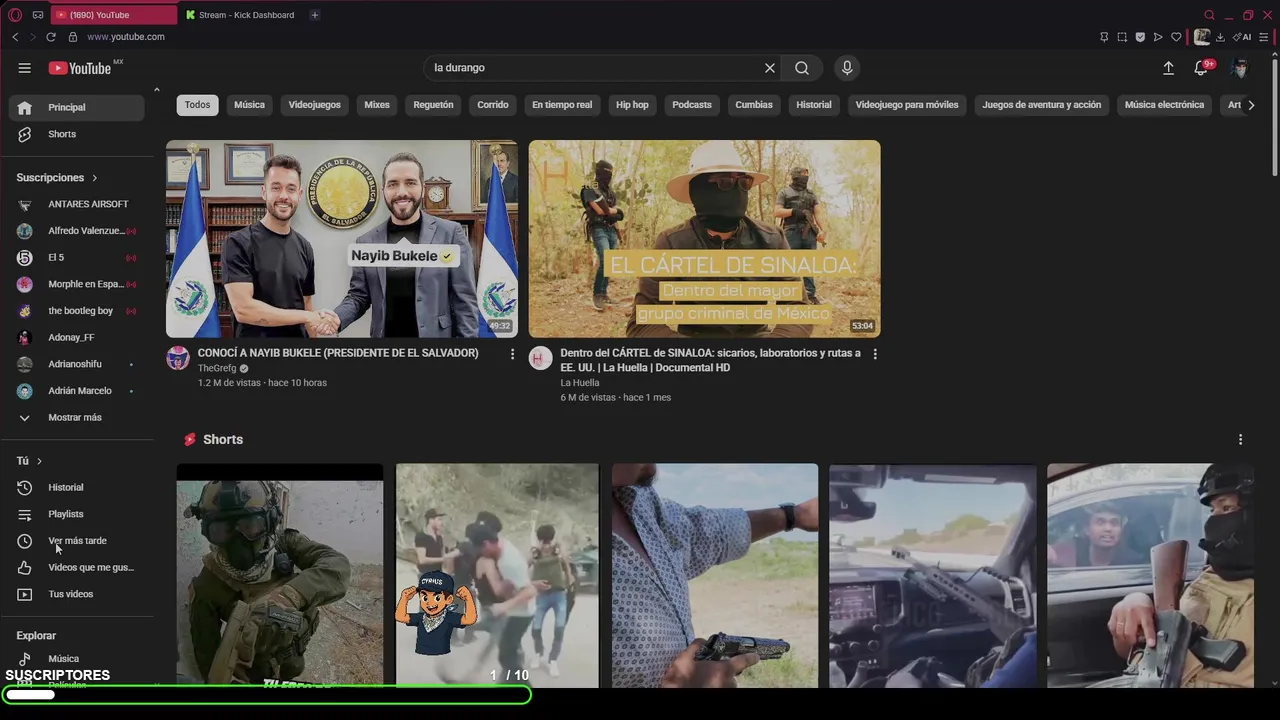This screenshot has height=720, width=1280.
Task: Open ANTARES AIRSOFT subscription
Action: tap(77, 204)
